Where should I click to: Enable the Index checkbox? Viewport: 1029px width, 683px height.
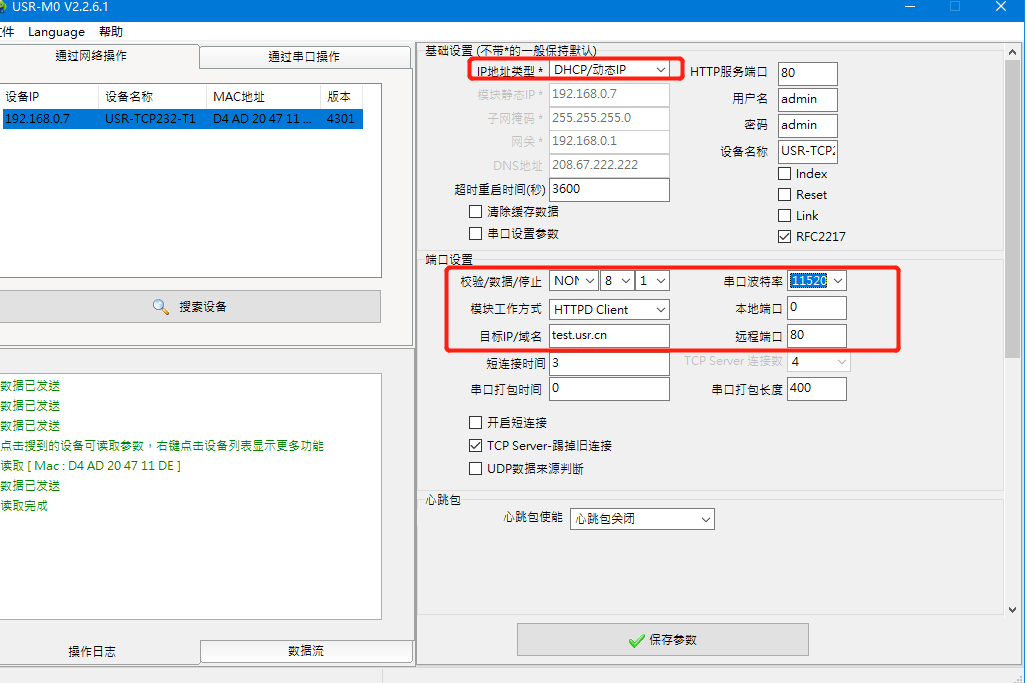(x=785, y=174)
